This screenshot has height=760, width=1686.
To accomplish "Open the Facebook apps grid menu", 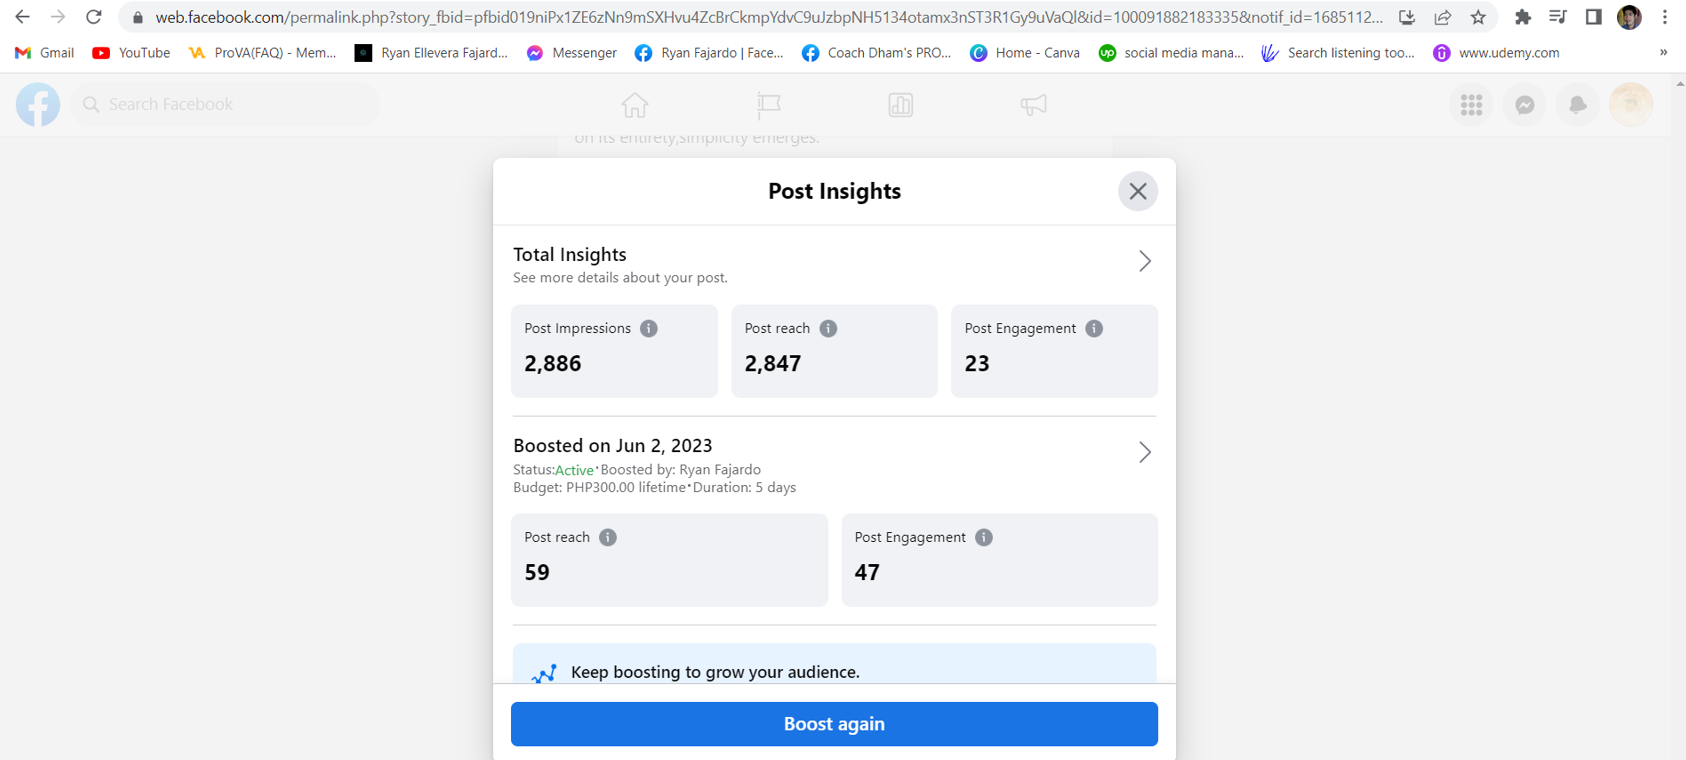I will tap(1471, 105).
